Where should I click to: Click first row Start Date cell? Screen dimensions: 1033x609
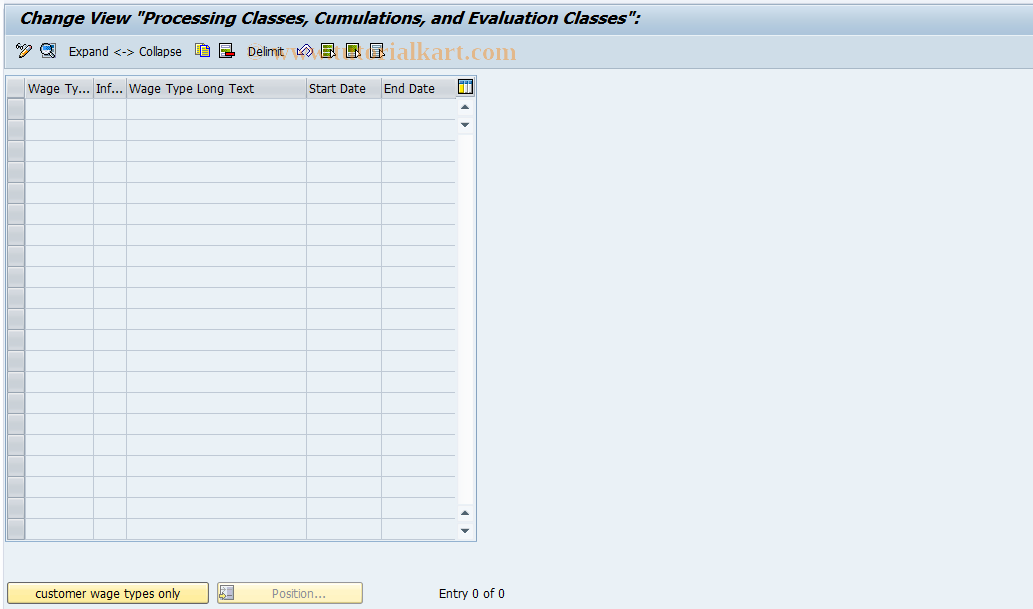point(343,109)
